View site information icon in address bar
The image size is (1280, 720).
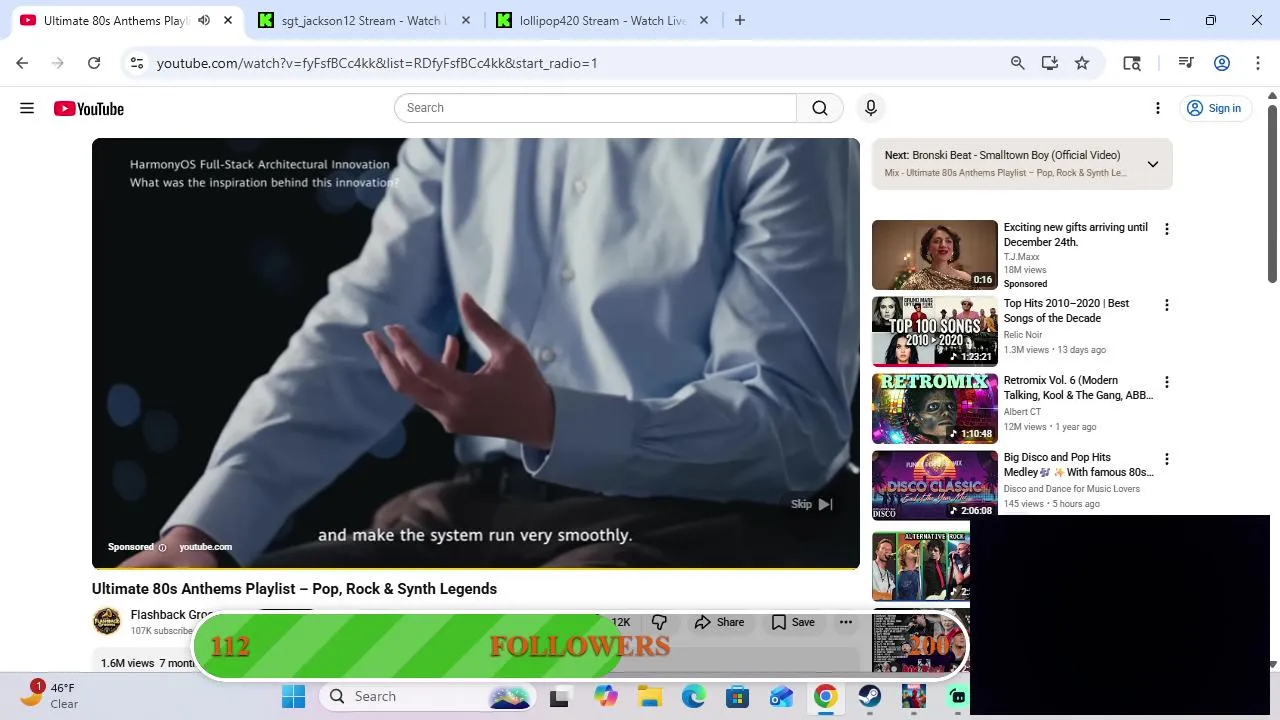click(x=138, y=63)
